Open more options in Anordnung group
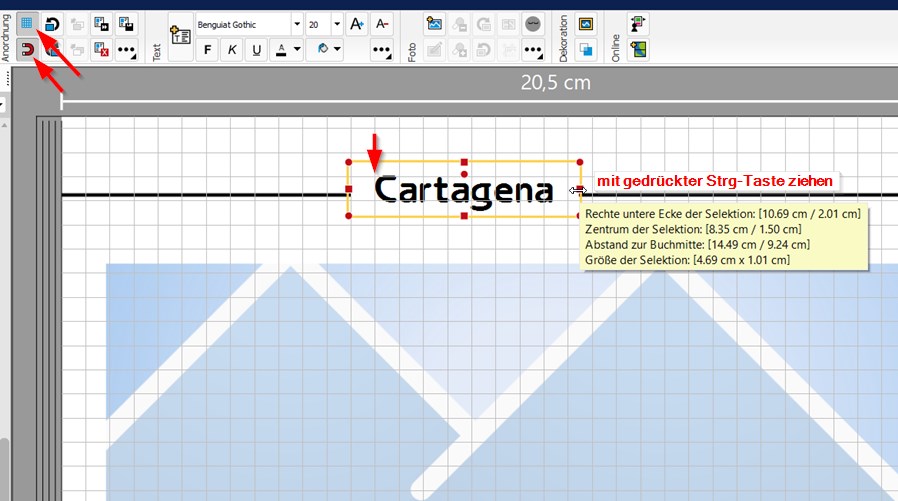 click(x=126, y=49)
